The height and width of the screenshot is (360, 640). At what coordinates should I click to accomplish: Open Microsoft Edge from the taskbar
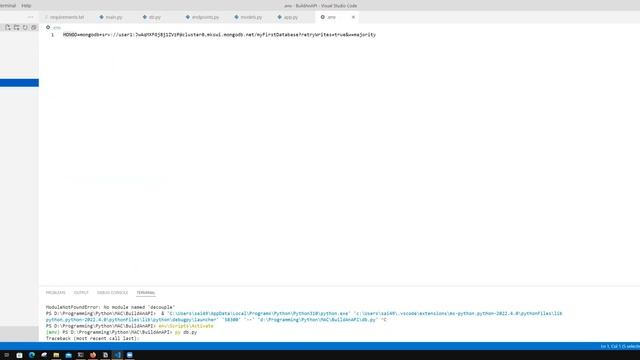click(32, 355)
